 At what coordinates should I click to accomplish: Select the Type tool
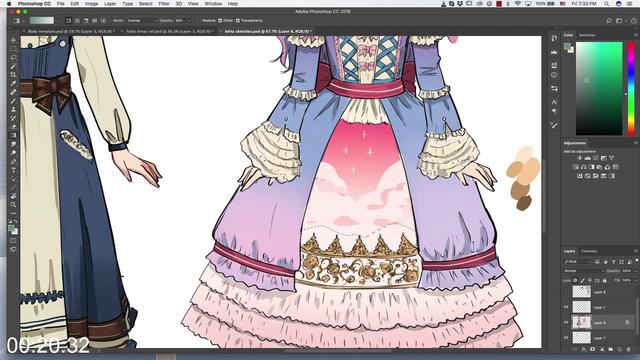[13, 170]
